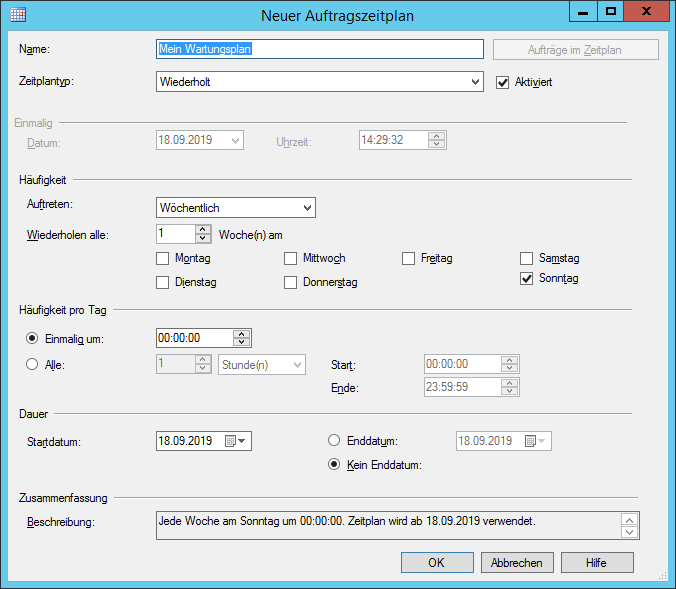Viewport: 676px width, 589px height.
Task: Open Hilfe for the schedule dialog
Action: [597, 563]
